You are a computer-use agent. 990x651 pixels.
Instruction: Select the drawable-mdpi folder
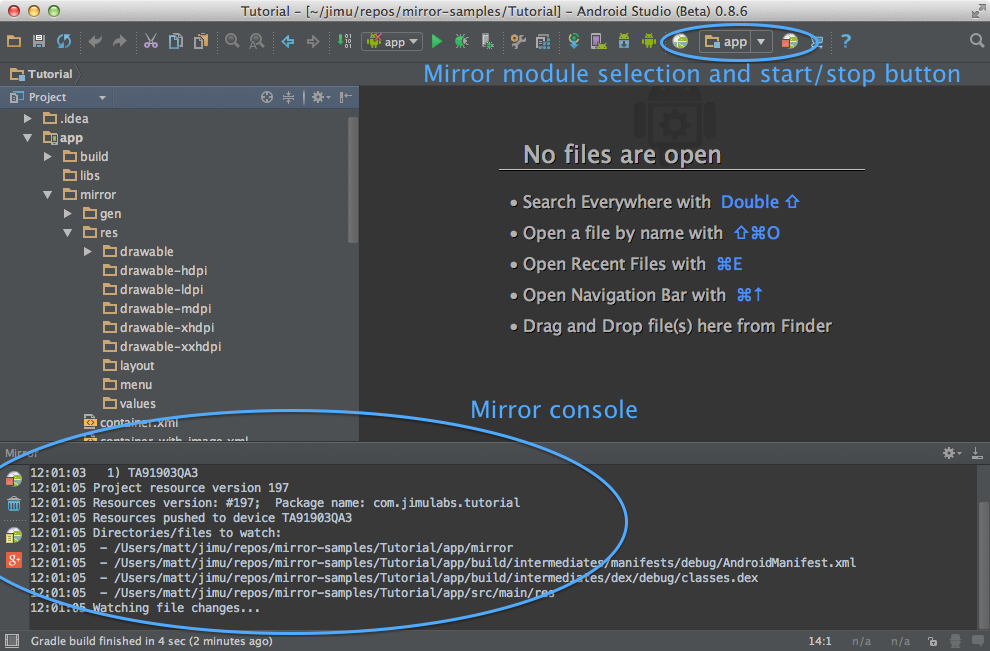pyautogui.click(x=157, y=309)
